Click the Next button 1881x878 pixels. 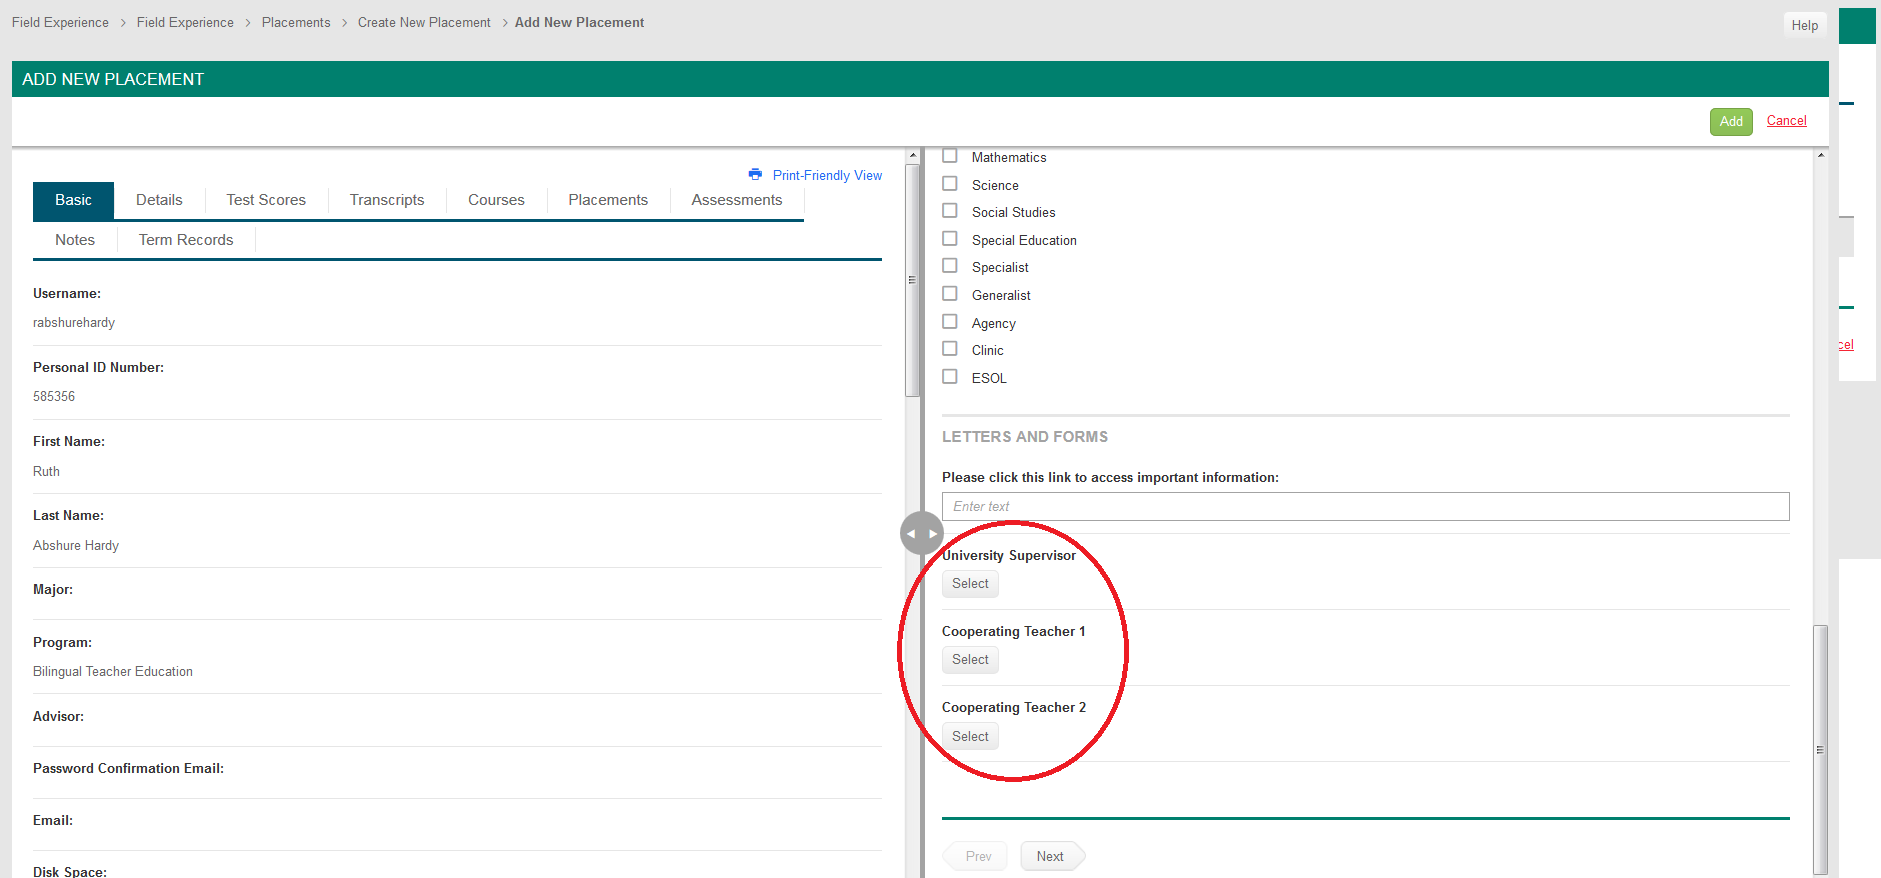1051,857
